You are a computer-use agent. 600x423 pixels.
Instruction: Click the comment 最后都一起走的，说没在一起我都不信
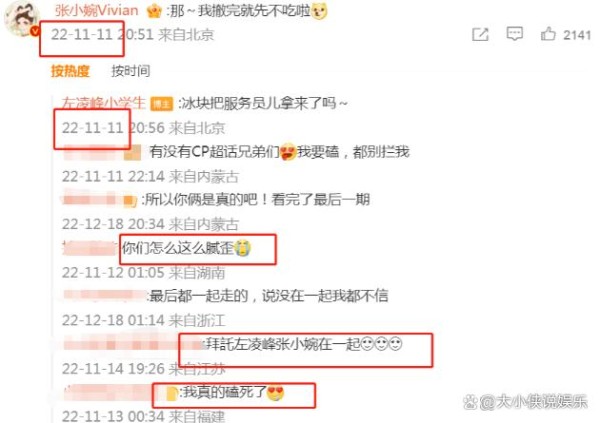269,296
